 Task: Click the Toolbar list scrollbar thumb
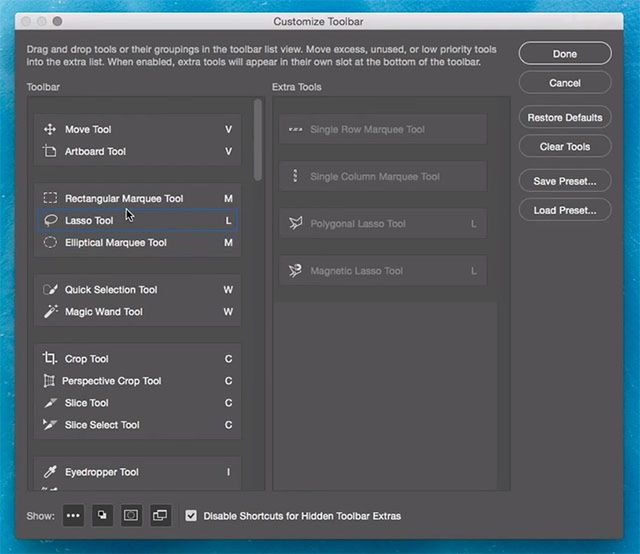258,140
